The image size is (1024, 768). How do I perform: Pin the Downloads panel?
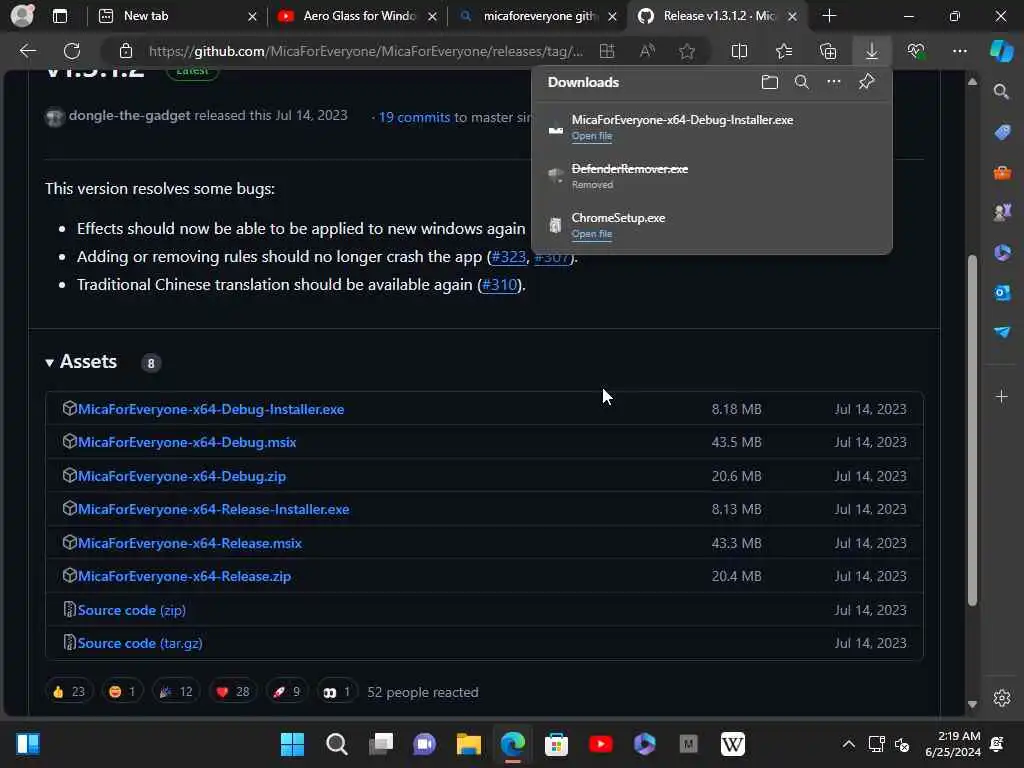[x=867, y=82]
